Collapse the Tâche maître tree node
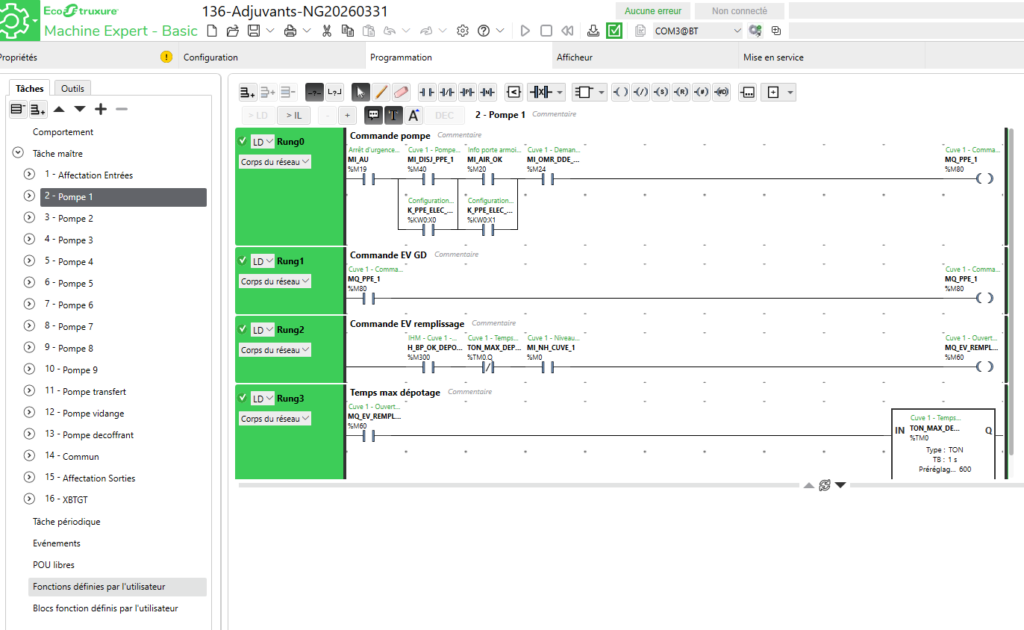This screenshot has height=630, width=1024. (x=18, y=154)
